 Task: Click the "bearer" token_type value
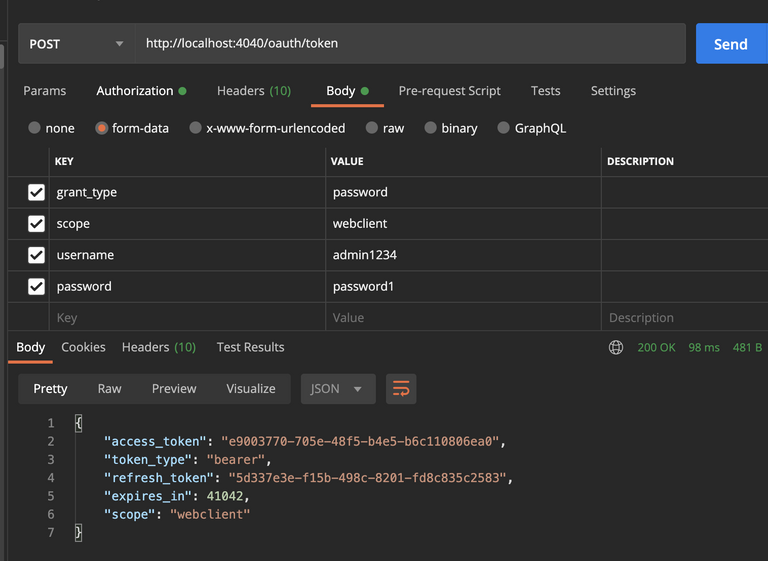click(x=236, y=460)
